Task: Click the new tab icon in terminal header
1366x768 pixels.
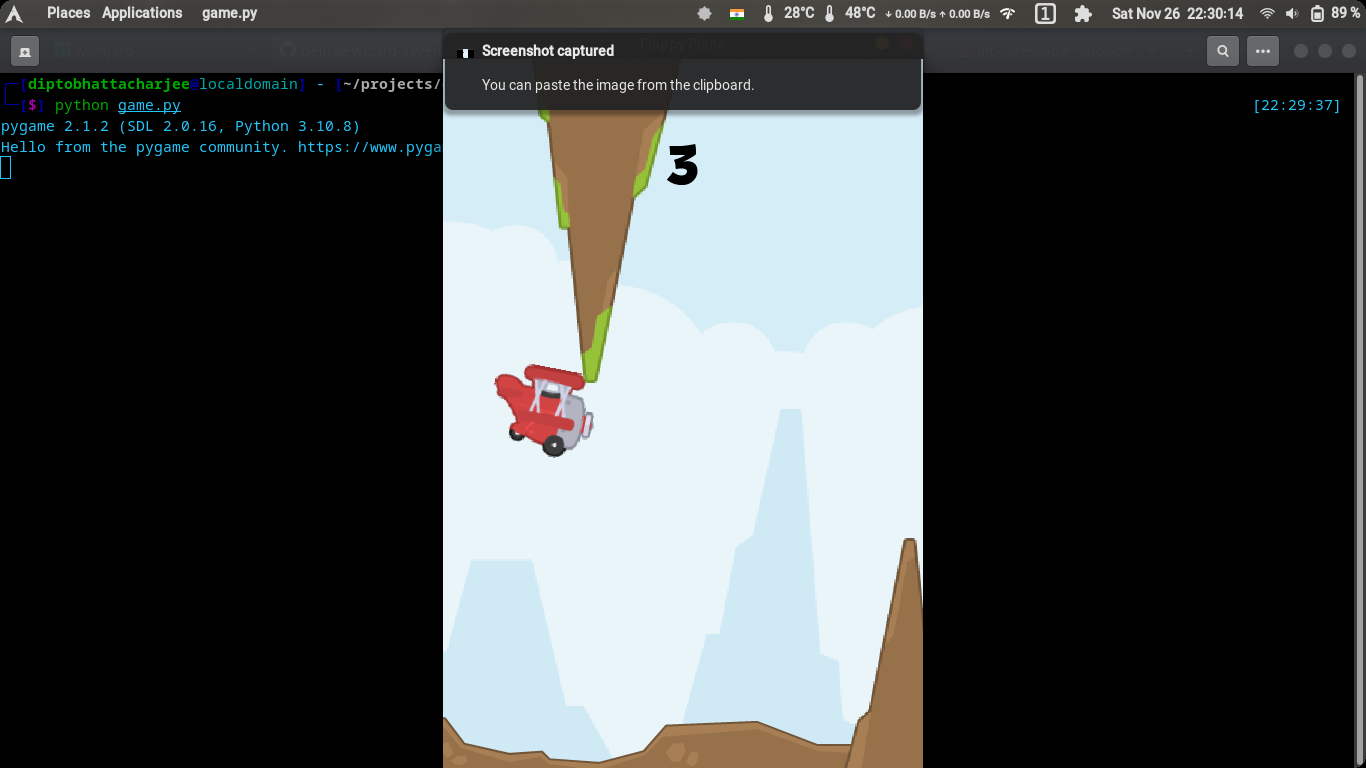Action: [25, 51]
